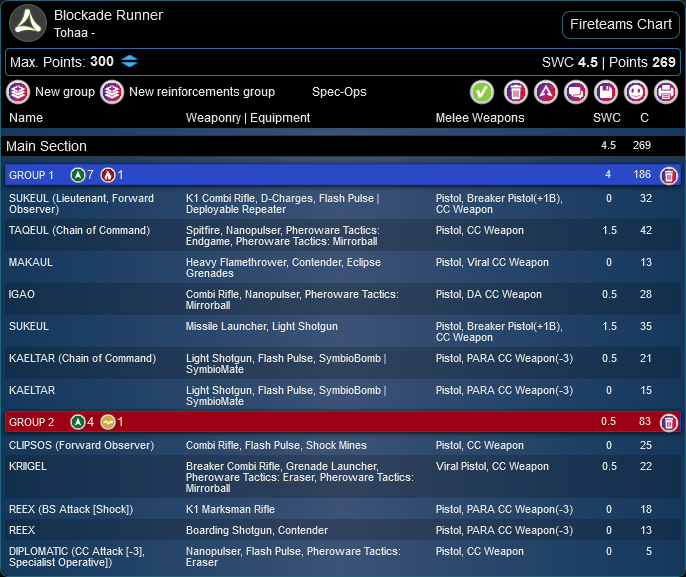The image size is (686, 577).
Task: Select the KRIIGEL trooper row
Action: tap(343, 477)
